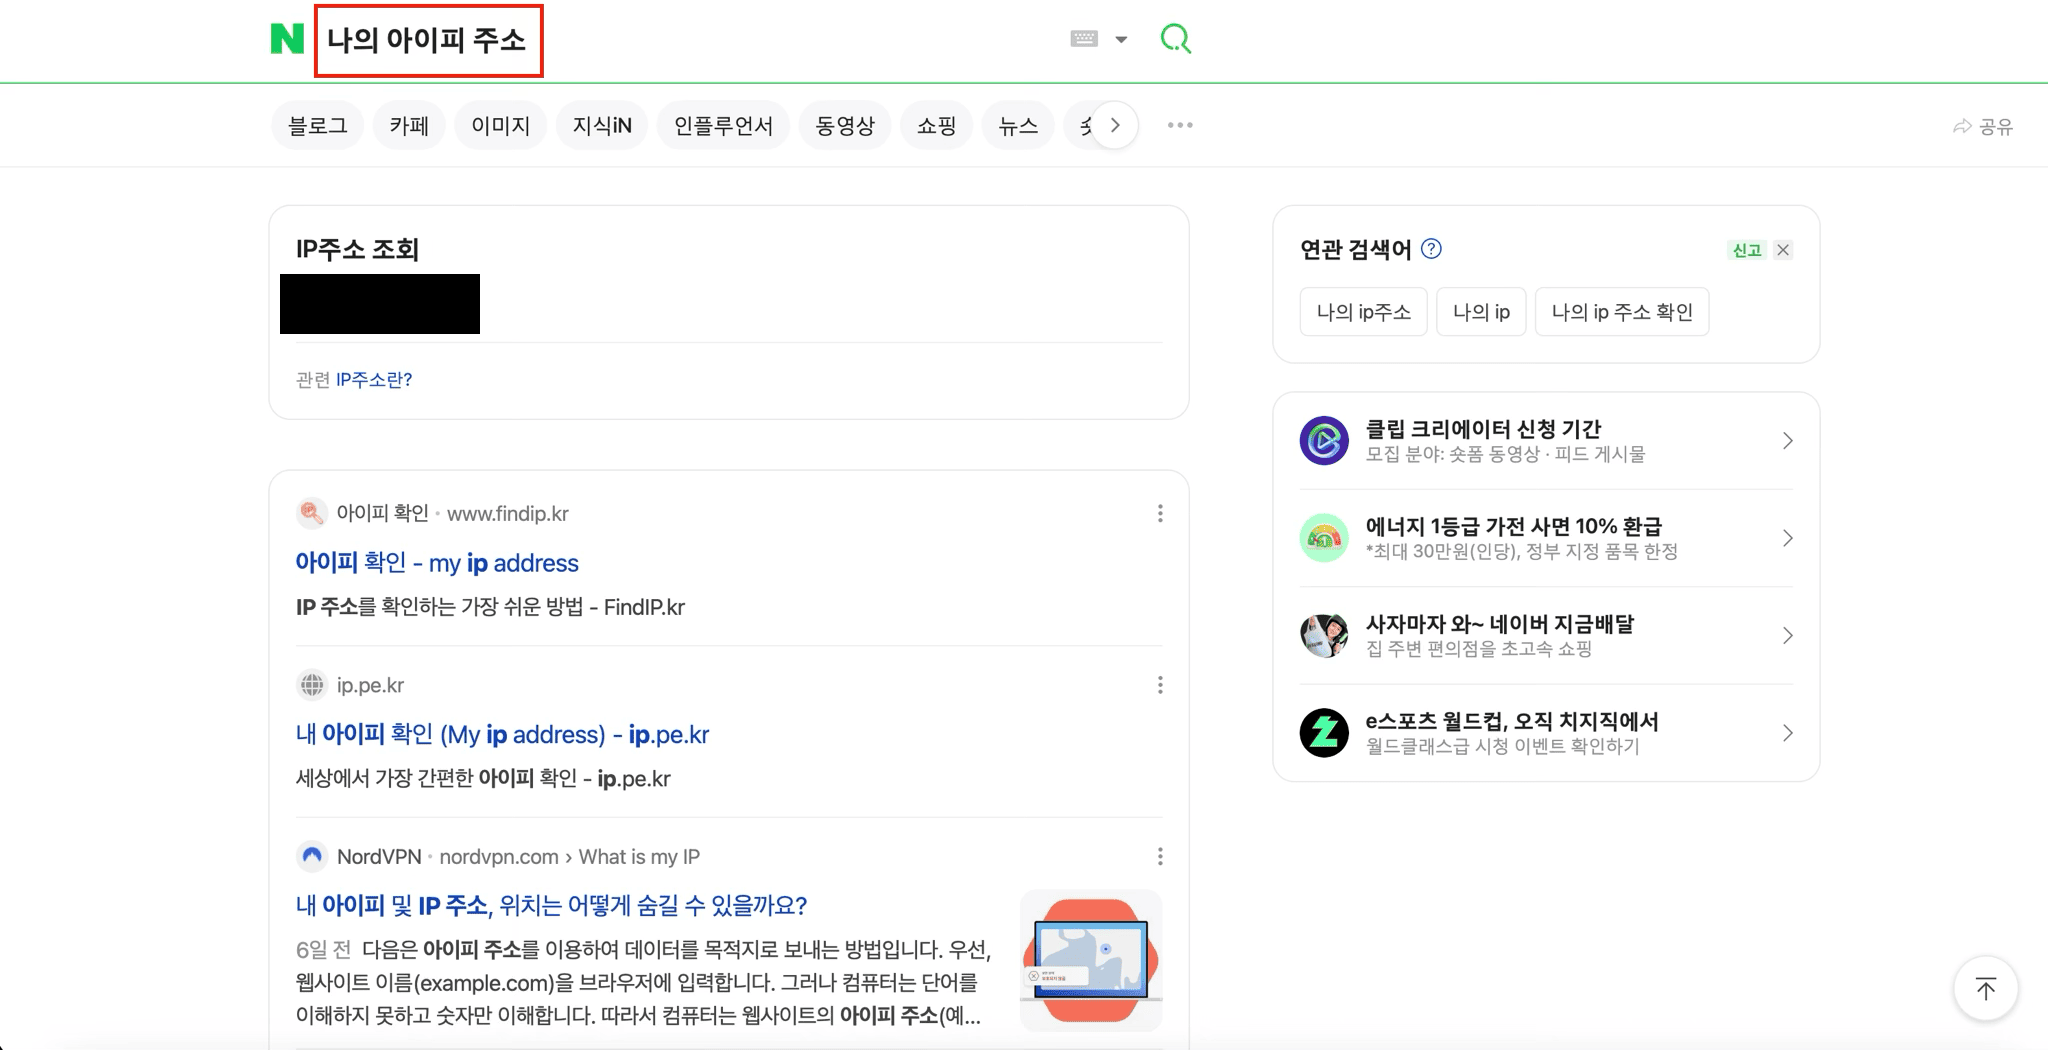Image resolution: width=2048 pixels, height=1050 pixels.
Task: Click the help icon beside 연관 검색어
Action: coord(1431,249)
